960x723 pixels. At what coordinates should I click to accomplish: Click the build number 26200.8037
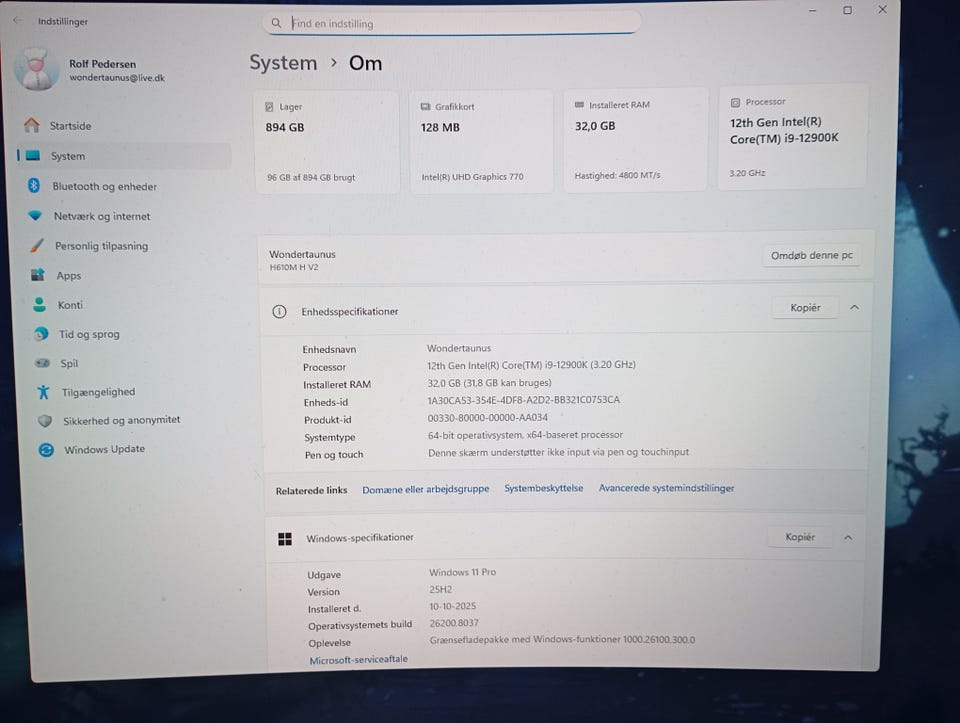454,623
